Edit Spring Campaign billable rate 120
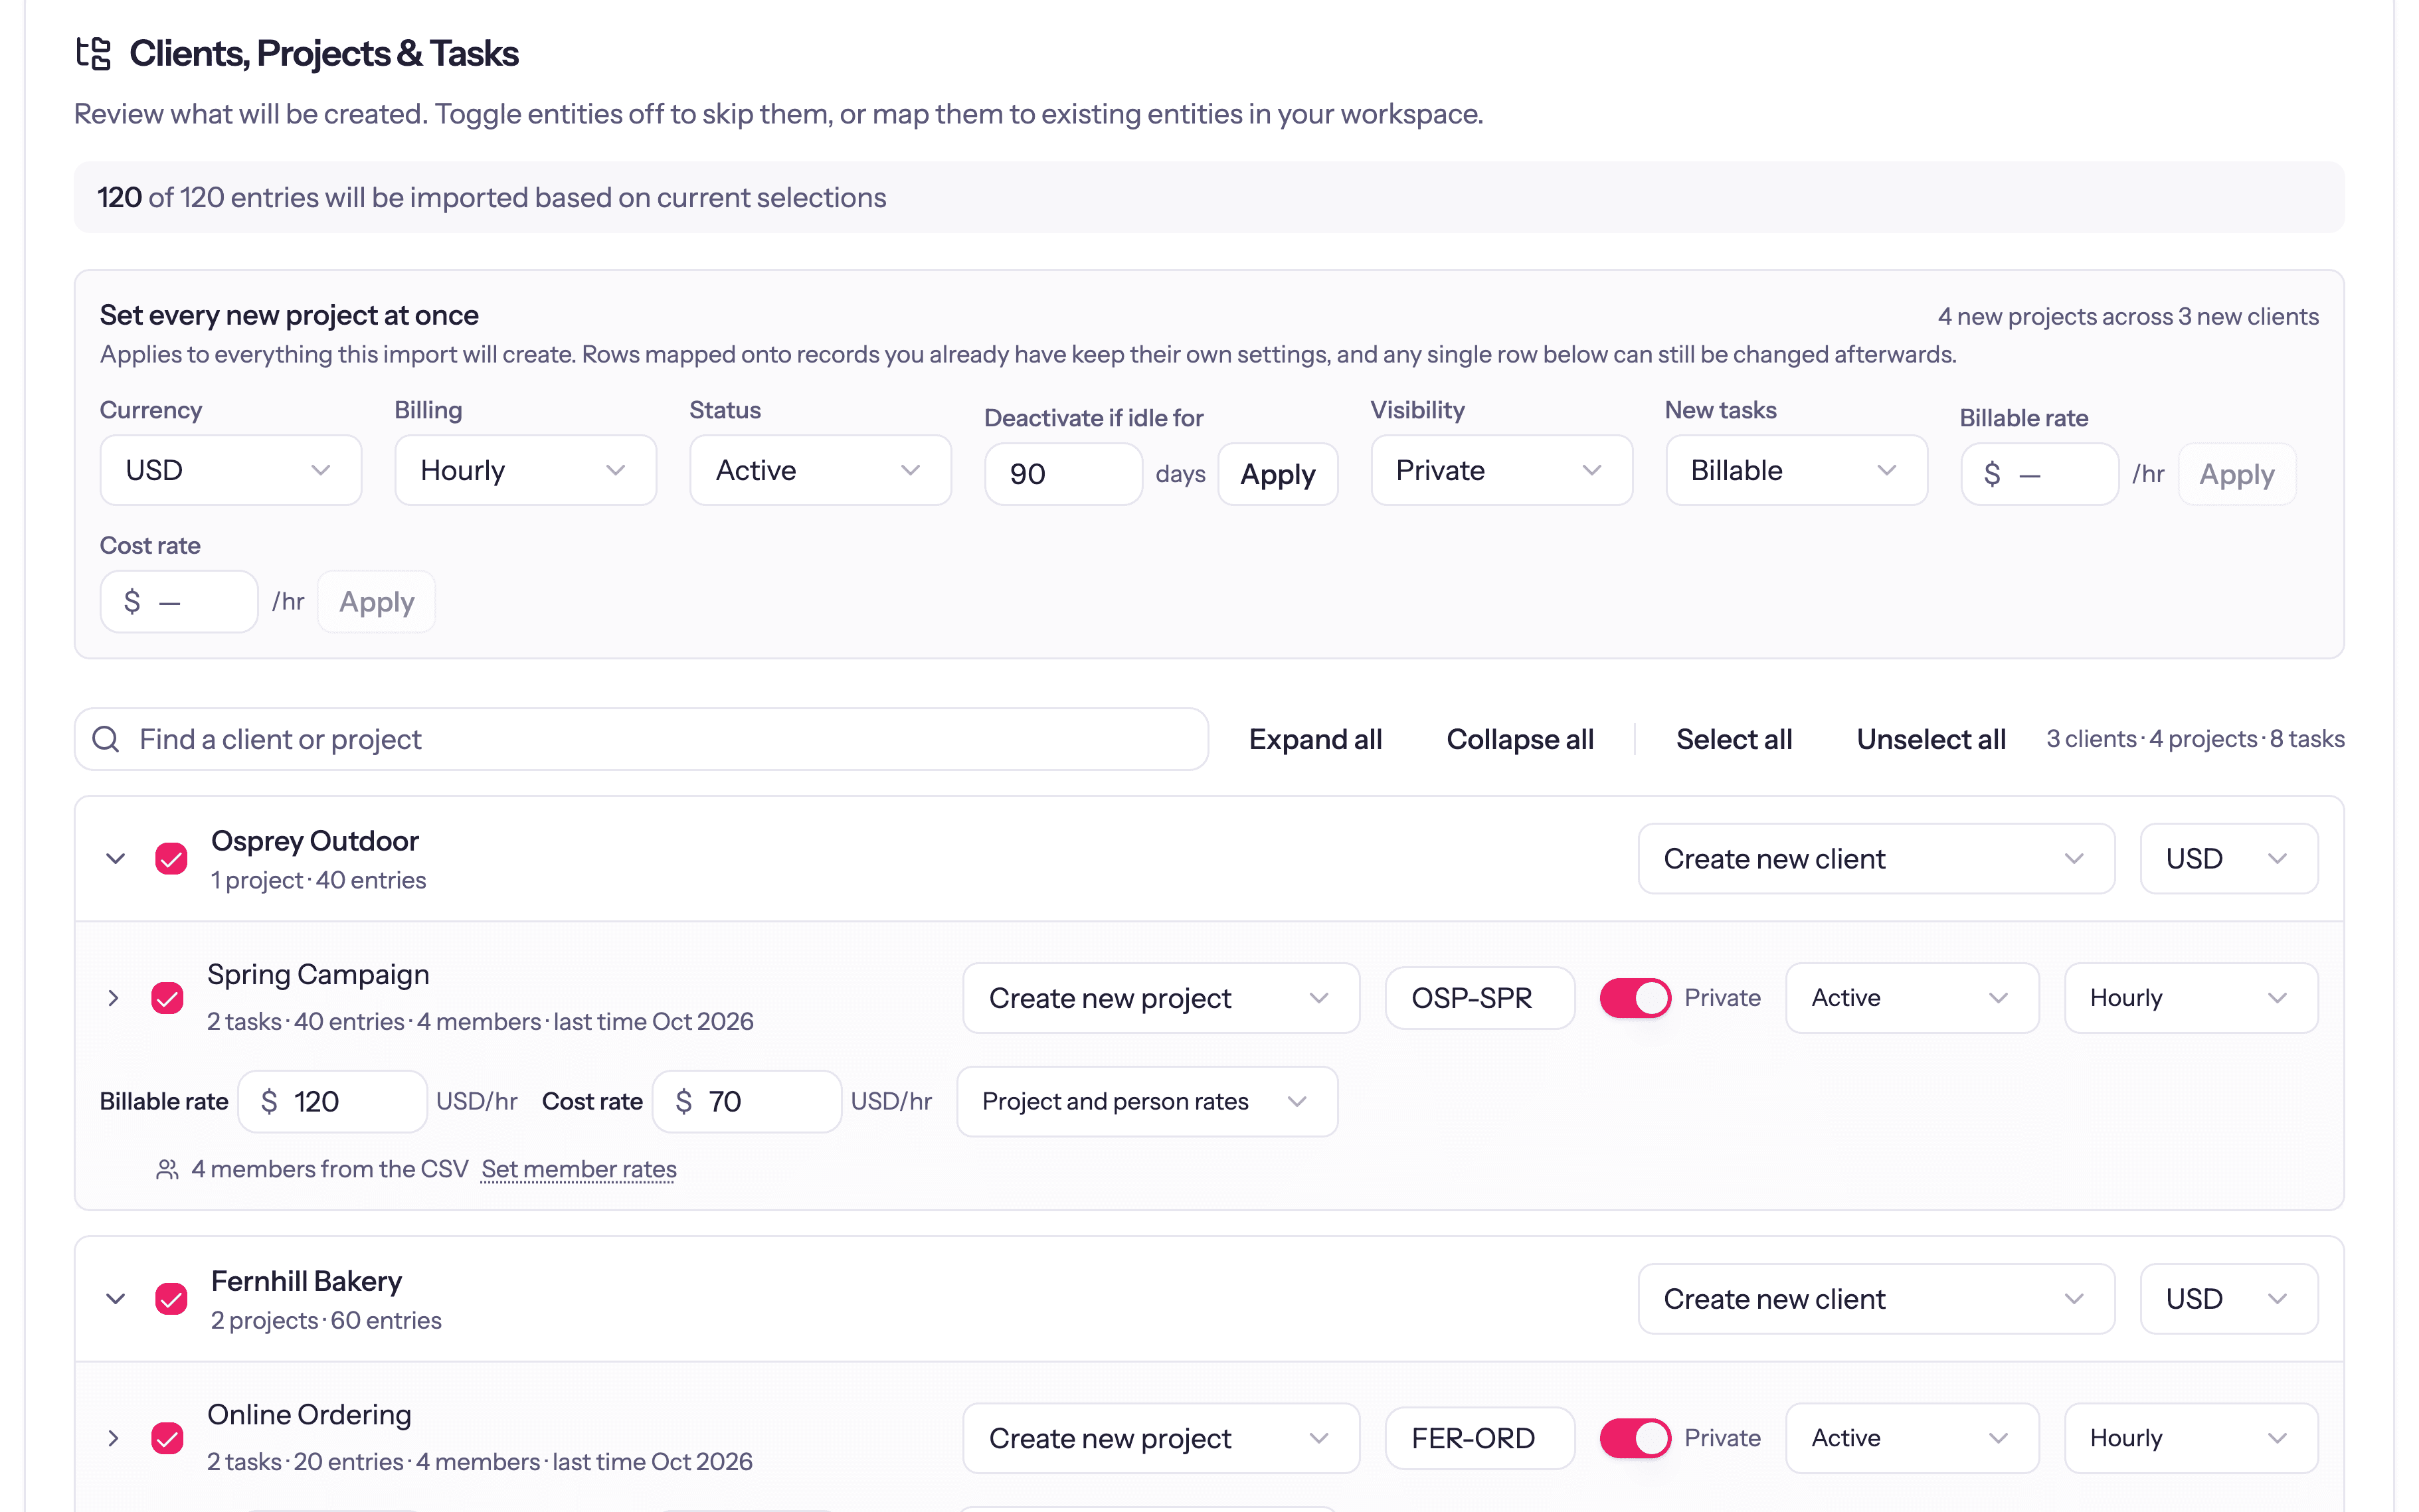The image size is (2419, 1512). coord(332,1101)
